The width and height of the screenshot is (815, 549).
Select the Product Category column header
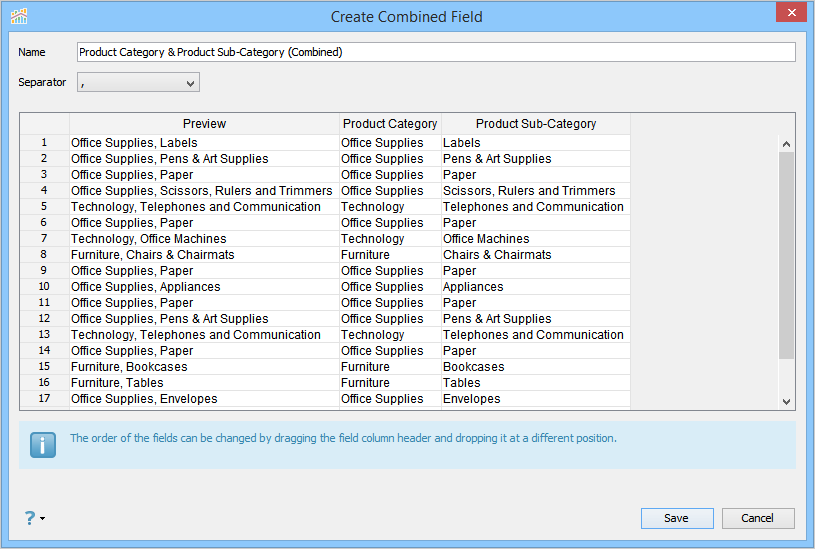click(390, 124)
